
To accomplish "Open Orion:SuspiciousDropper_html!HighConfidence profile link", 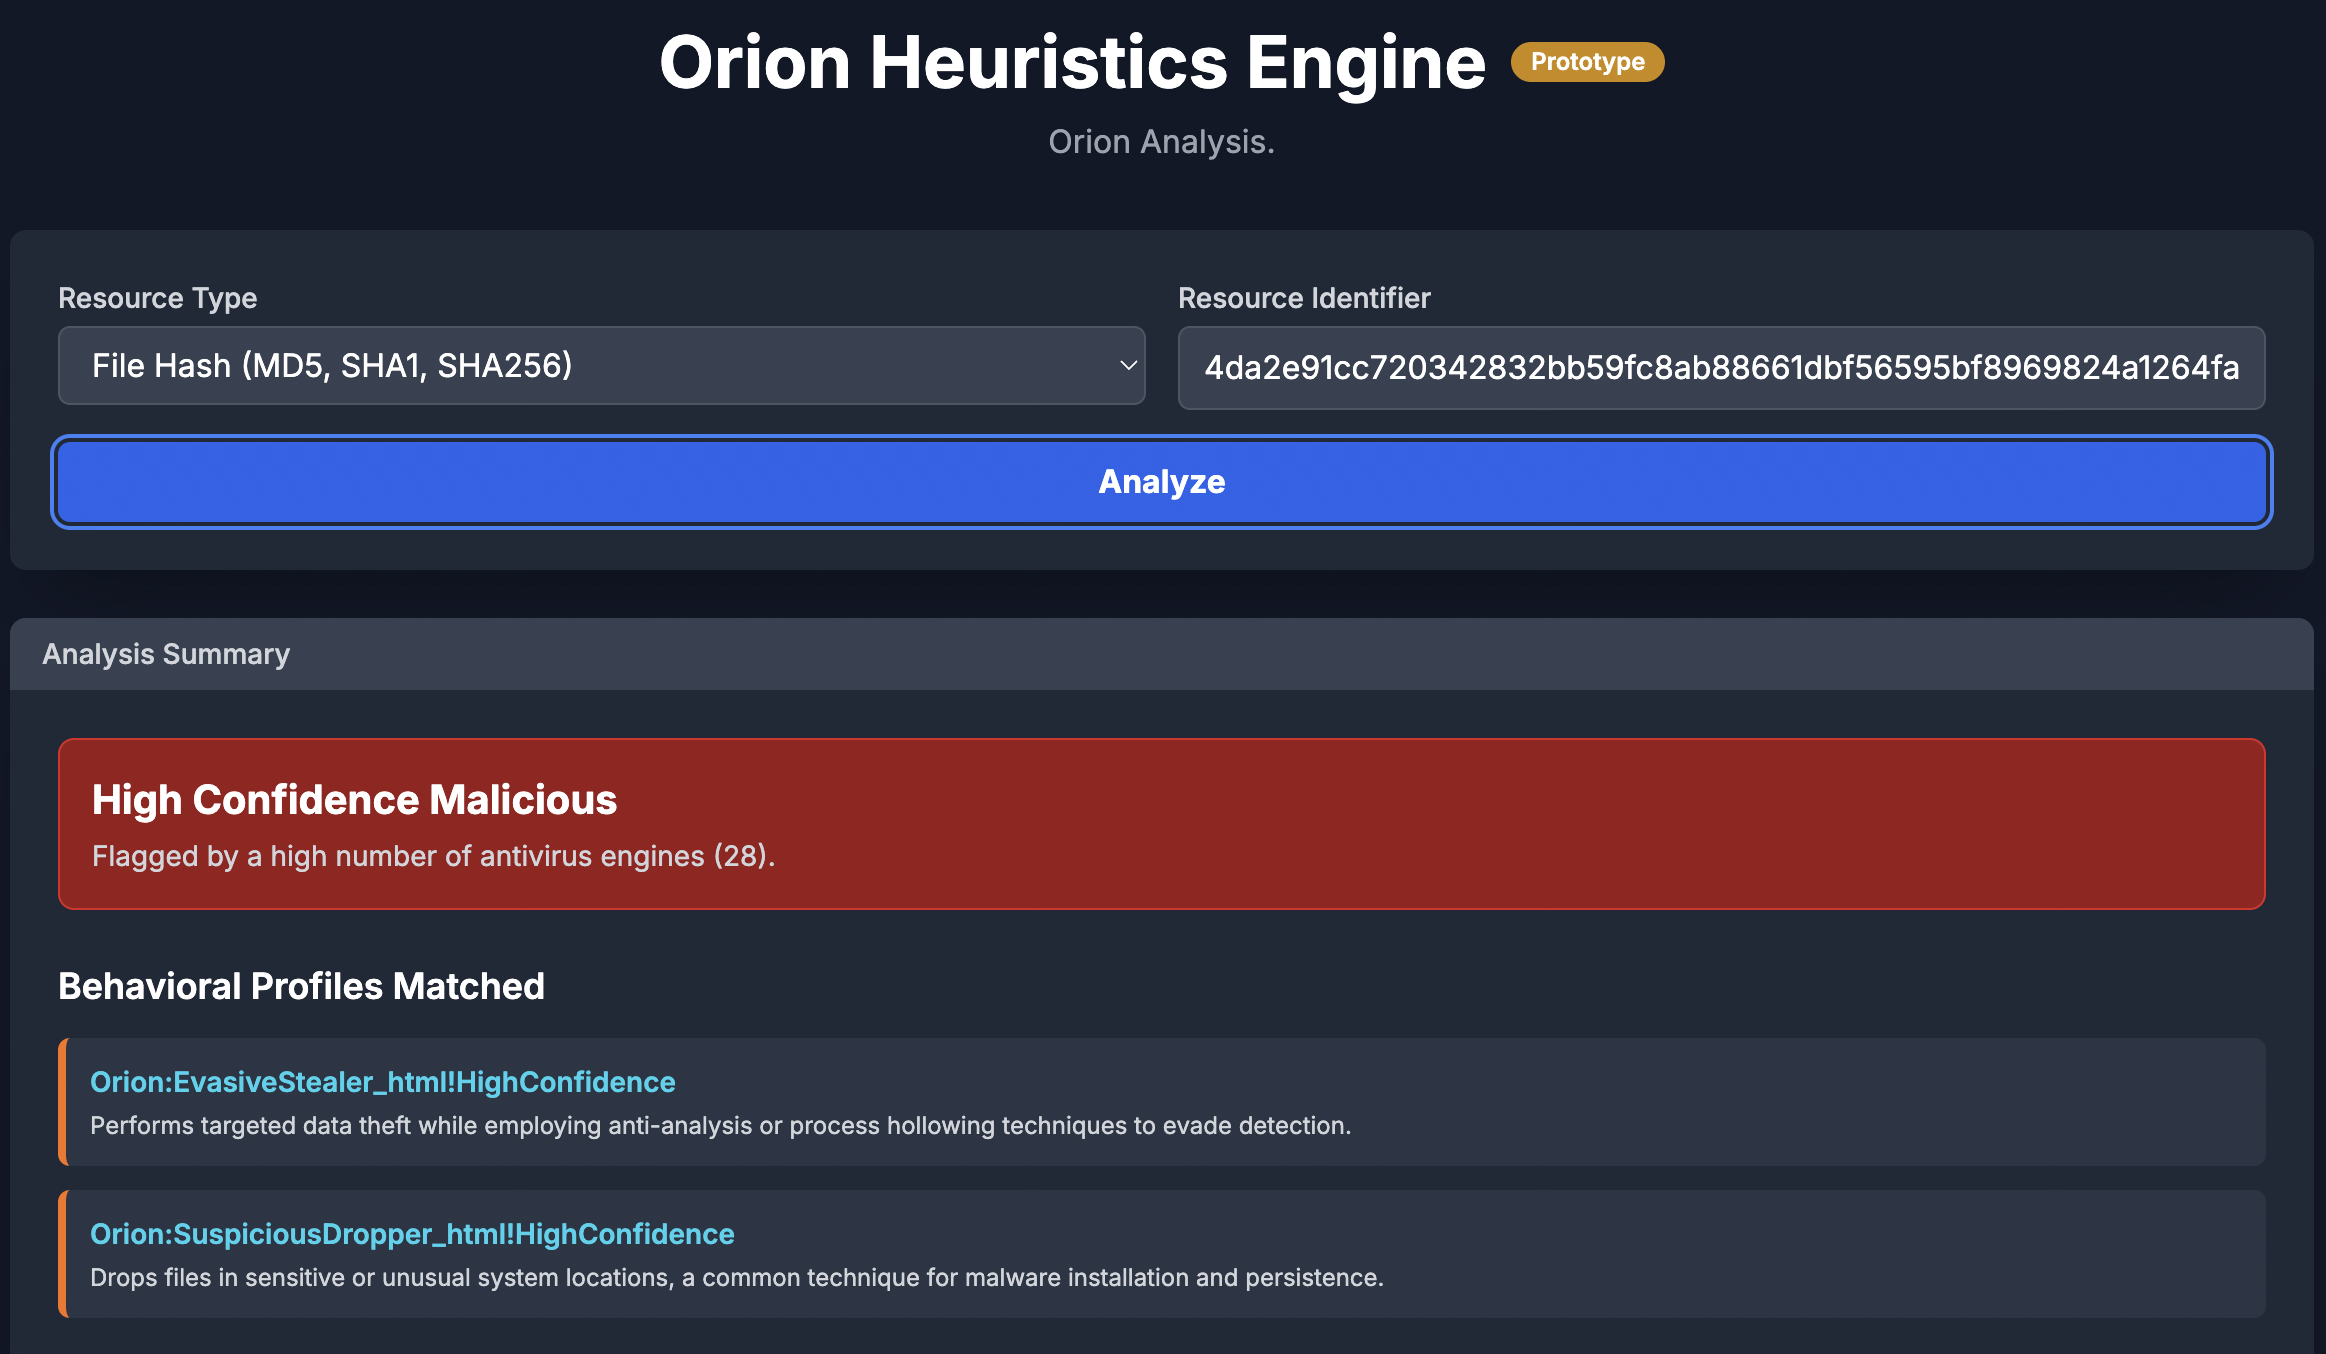I will (x=412, y=1234).
